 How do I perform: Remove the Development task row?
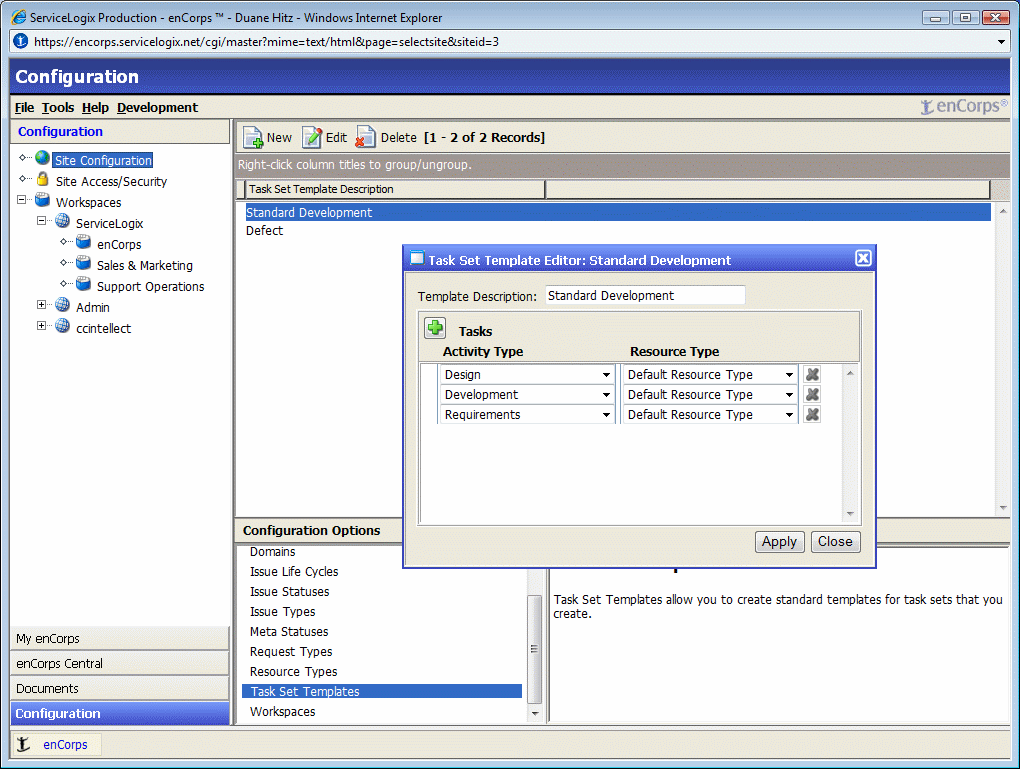[x=812, y=394]
